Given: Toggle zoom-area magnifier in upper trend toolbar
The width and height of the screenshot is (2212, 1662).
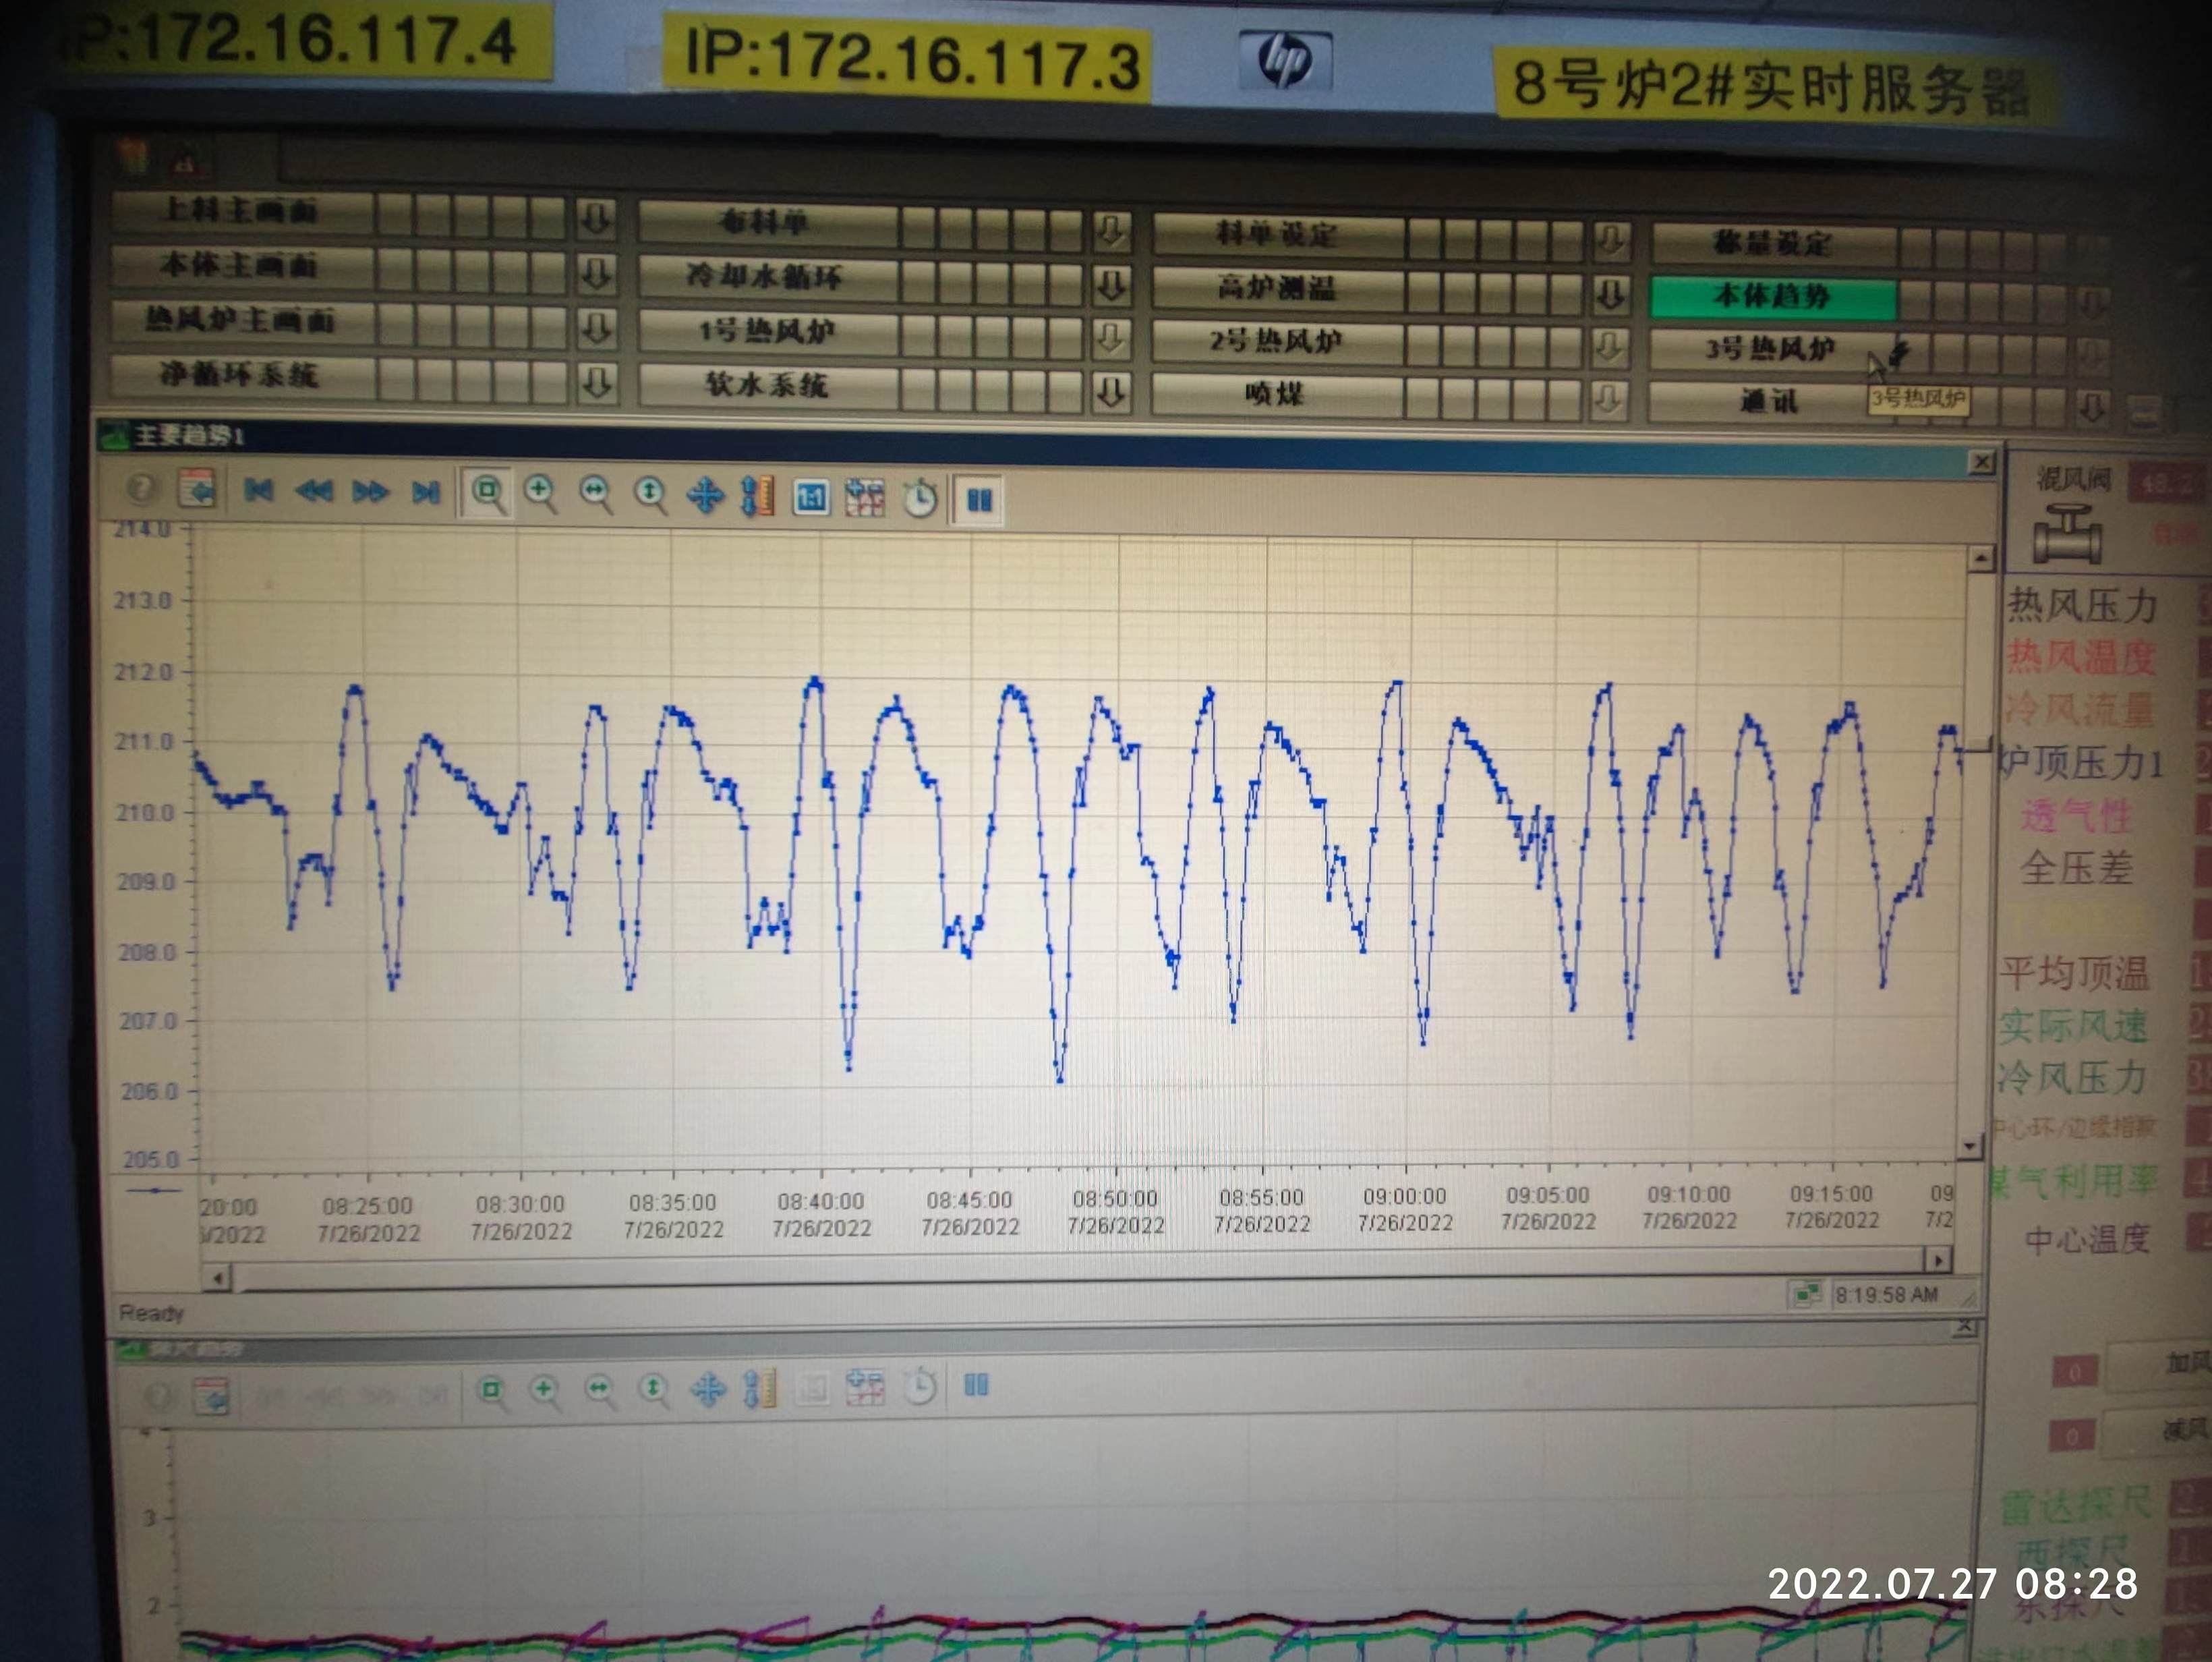Looking at the screenshot, I should 488,492.
